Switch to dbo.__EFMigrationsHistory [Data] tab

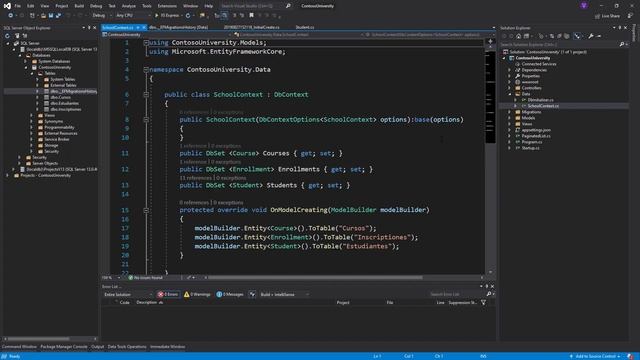pos(178,27)
